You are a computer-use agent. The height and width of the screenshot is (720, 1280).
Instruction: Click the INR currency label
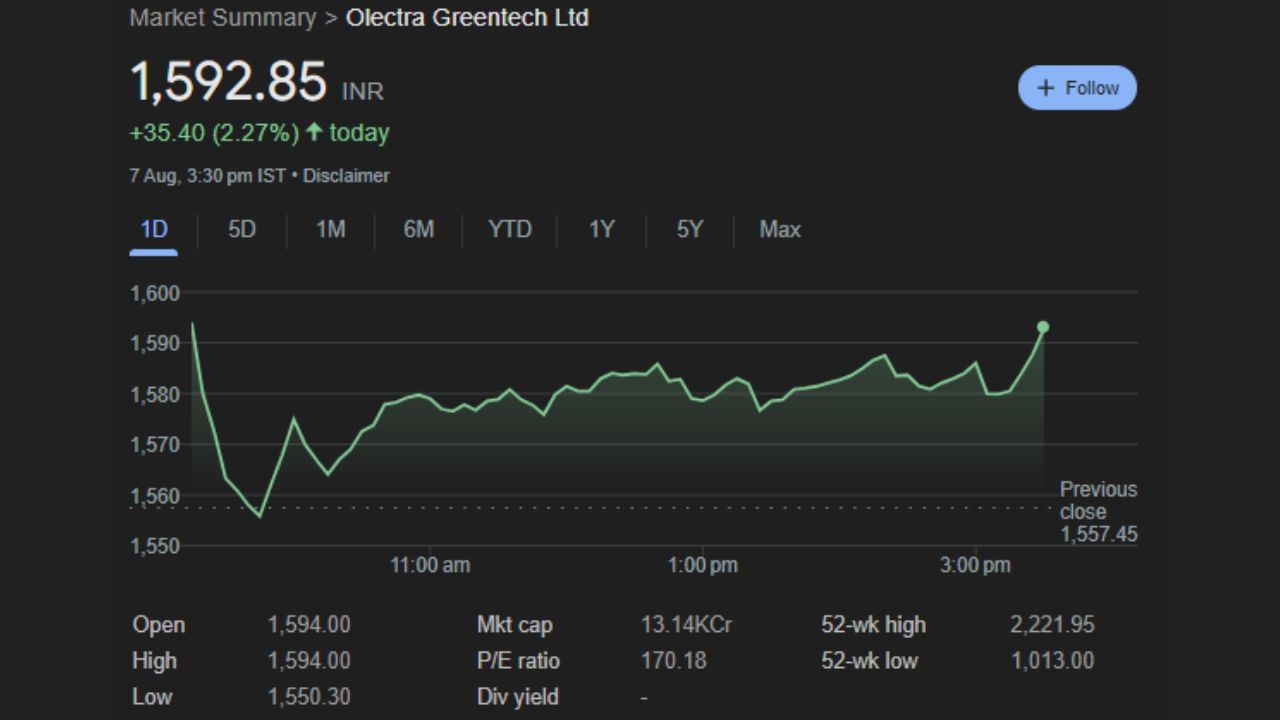(363, 92)
